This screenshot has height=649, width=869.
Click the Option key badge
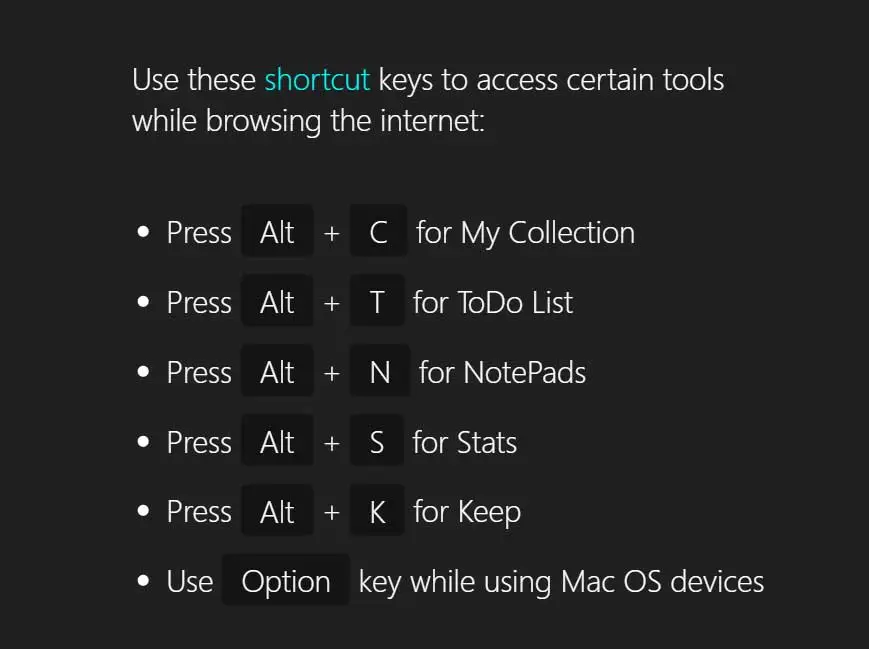tap(286, 582)
